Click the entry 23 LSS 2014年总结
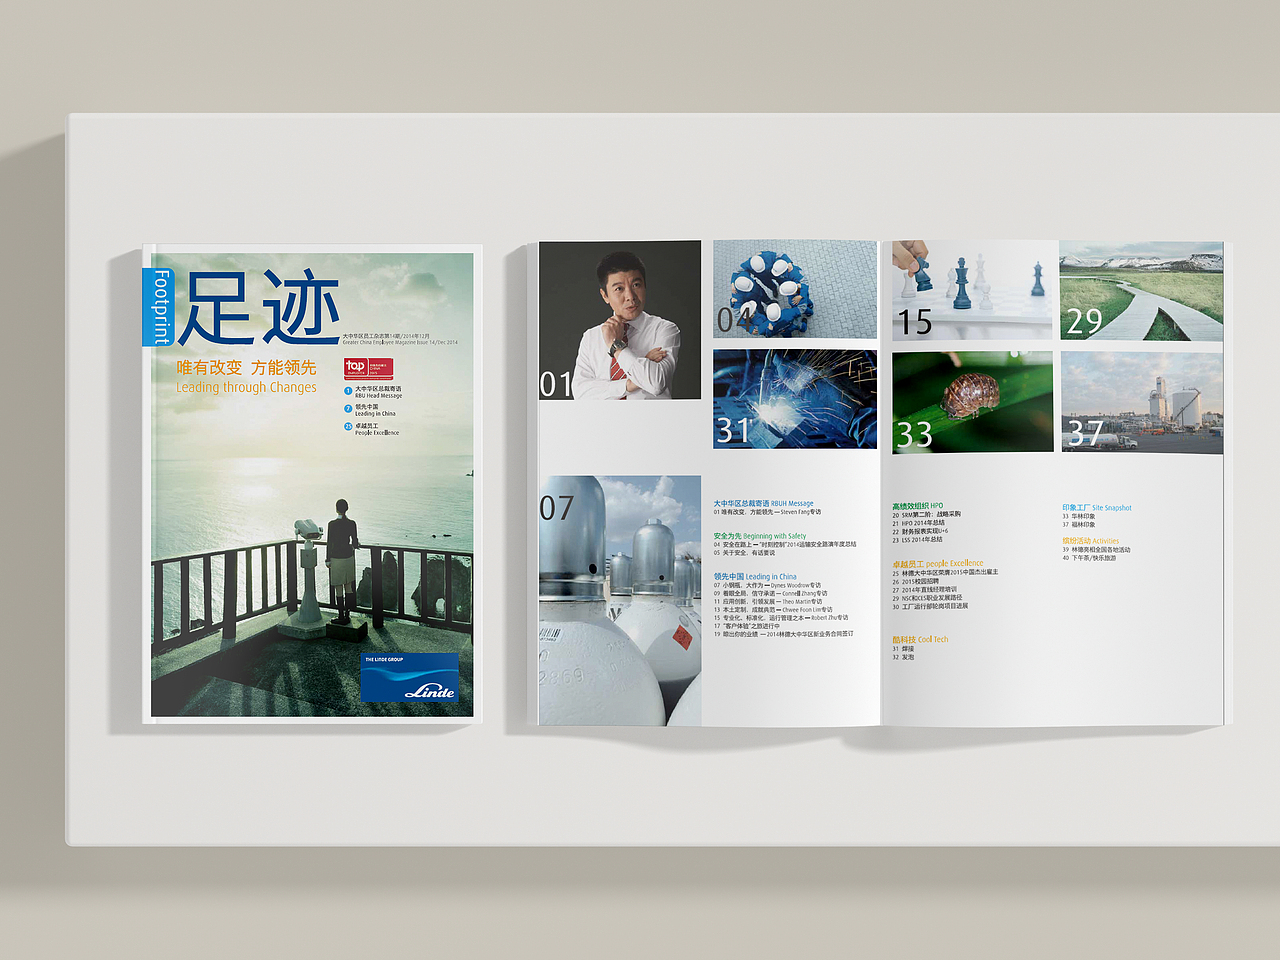 [x=917, y=539]
